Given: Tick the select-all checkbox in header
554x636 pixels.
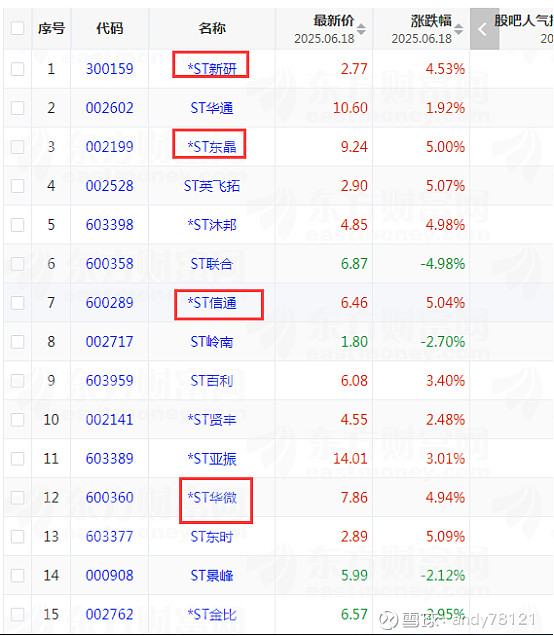Looking at the screenshot, I should click(17, 28).
